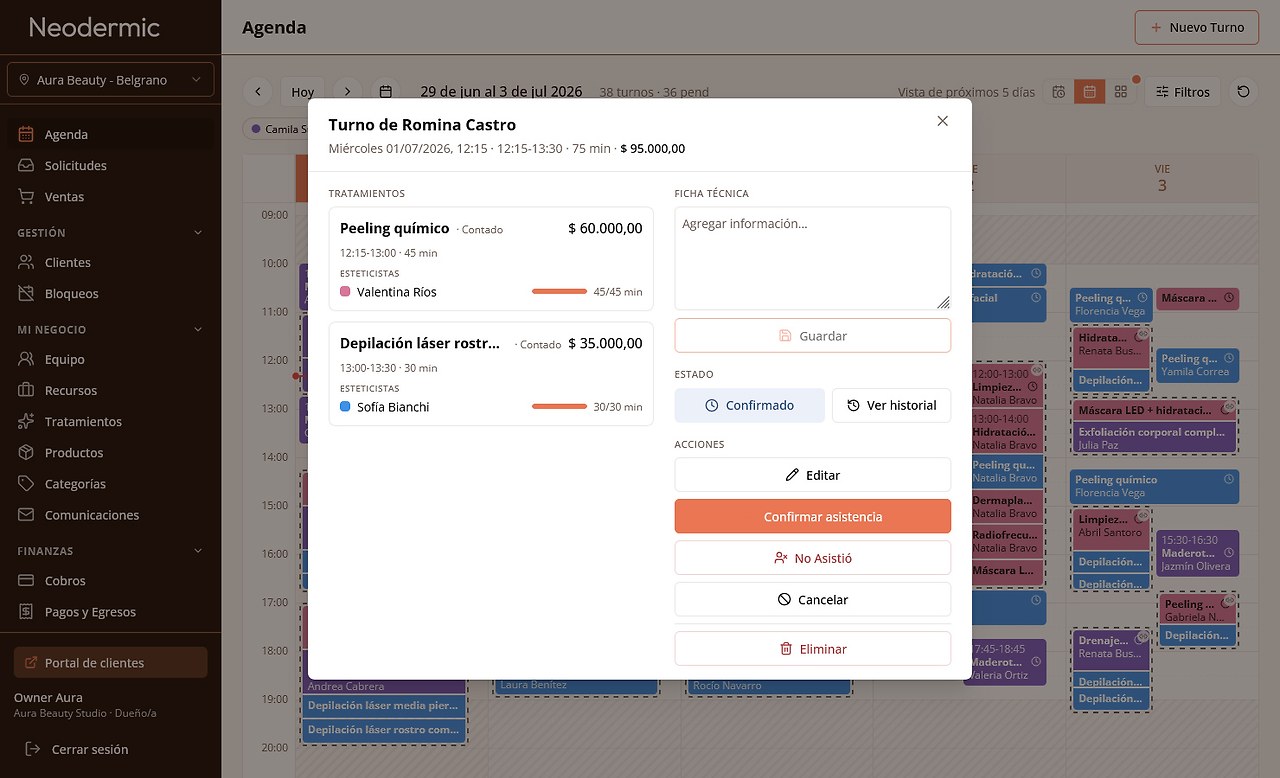Open Portal de clientes
The height and width of the screenshot is (778, 1280).
(x=110, y=663)
